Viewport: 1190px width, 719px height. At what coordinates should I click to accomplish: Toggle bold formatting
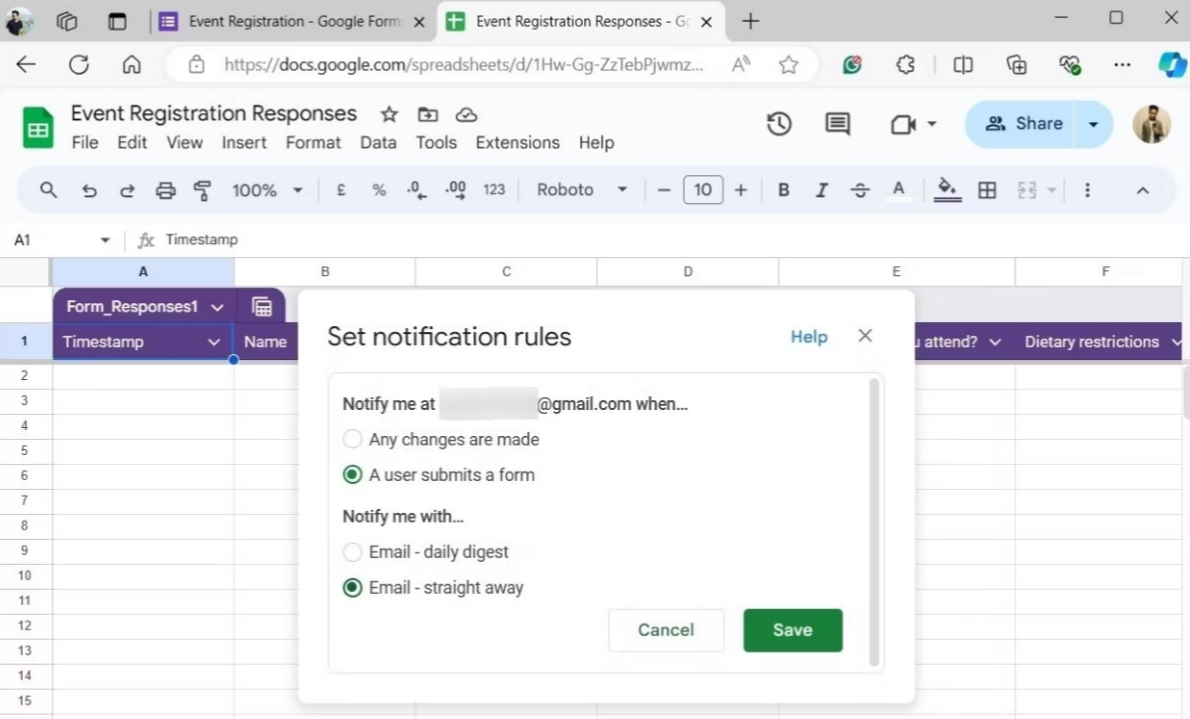click(x=783, y=190)
